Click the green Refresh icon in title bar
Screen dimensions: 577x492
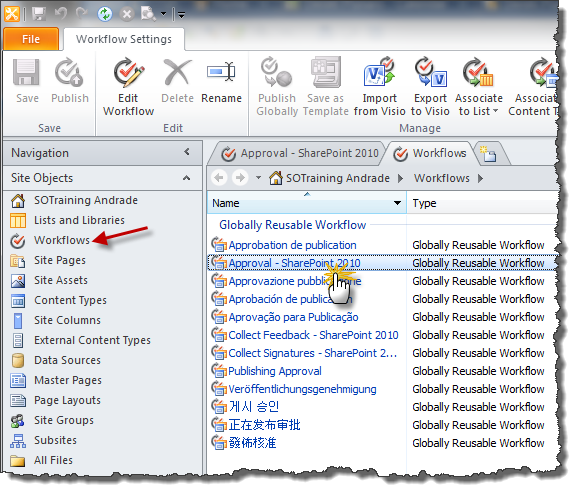click(105, 14)
